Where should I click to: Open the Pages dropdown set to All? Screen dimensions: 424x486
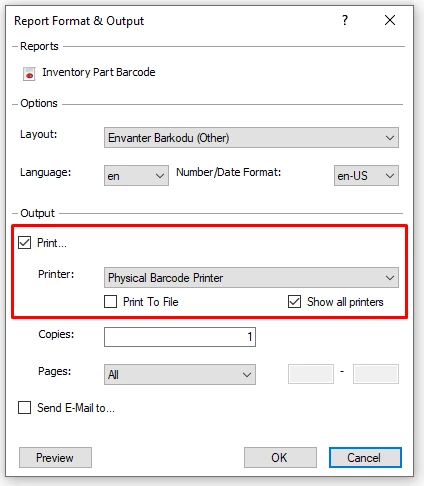click(180, 374)
